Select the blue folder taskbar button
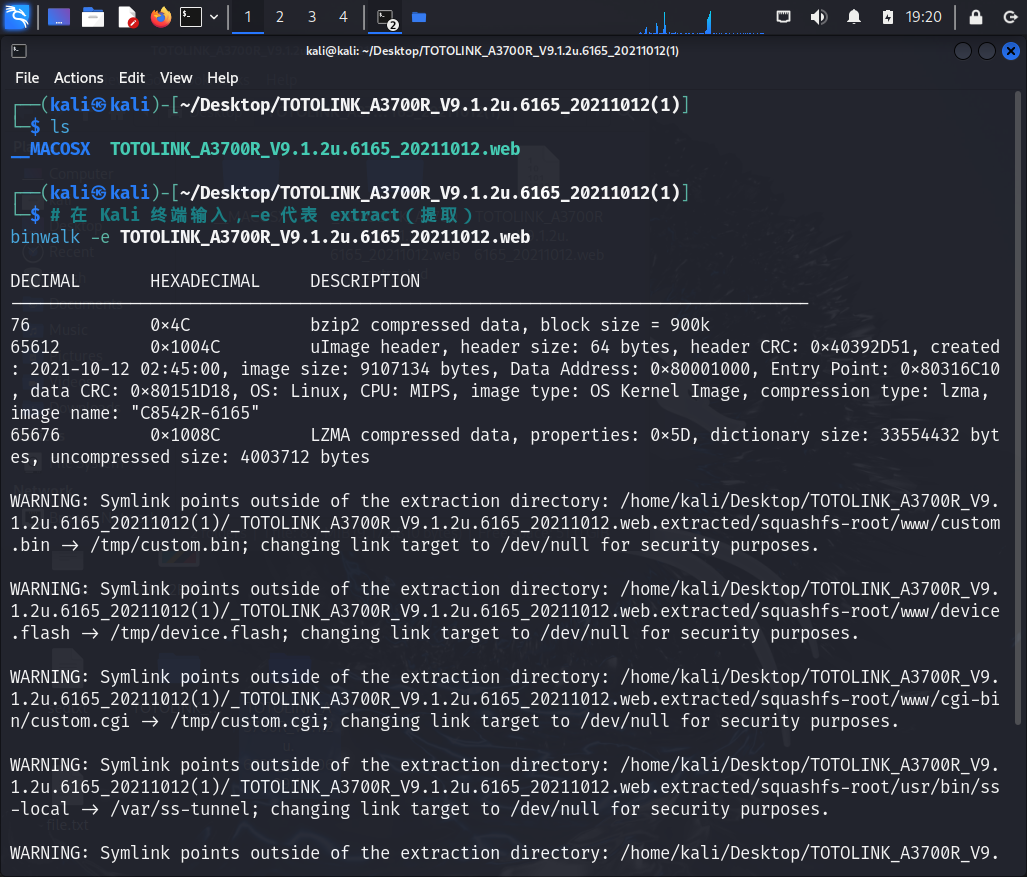This screenshot has width=1027, height=877. click(x=419, y=17)
